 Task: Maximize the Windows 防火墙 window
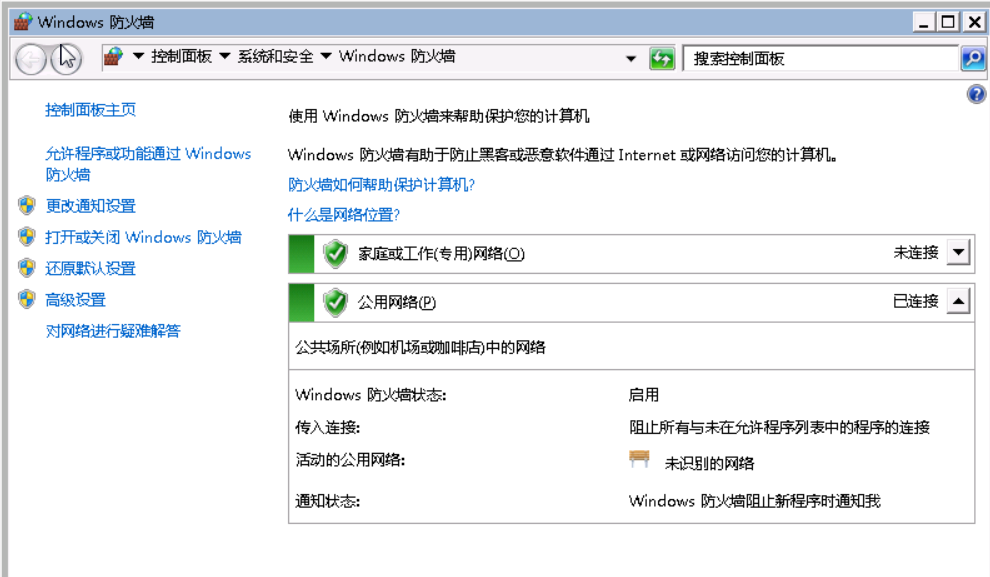click(x=948, y=22)
